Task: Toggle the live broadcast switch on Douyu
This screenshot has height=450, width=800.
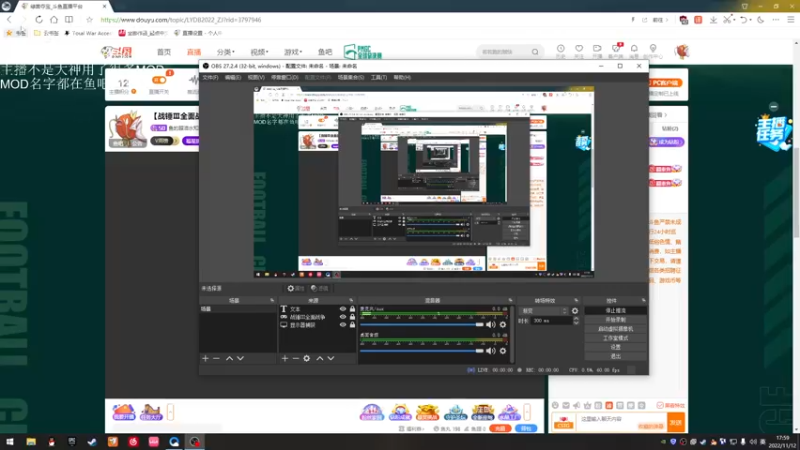Action: tap(159, 80)
